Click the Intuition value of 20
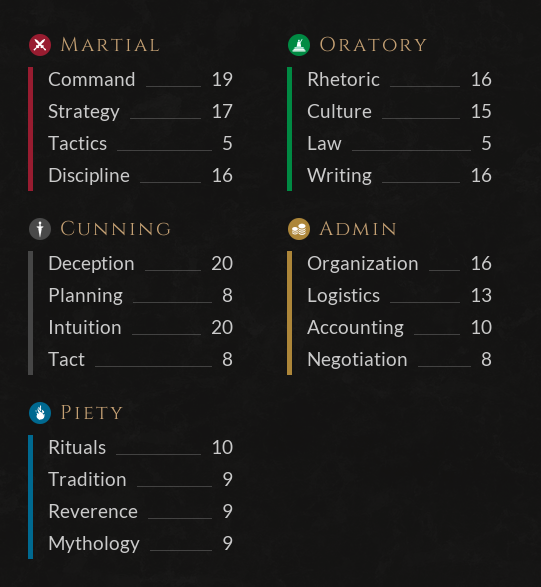This screenshot has height=587, width=541. 222,328
